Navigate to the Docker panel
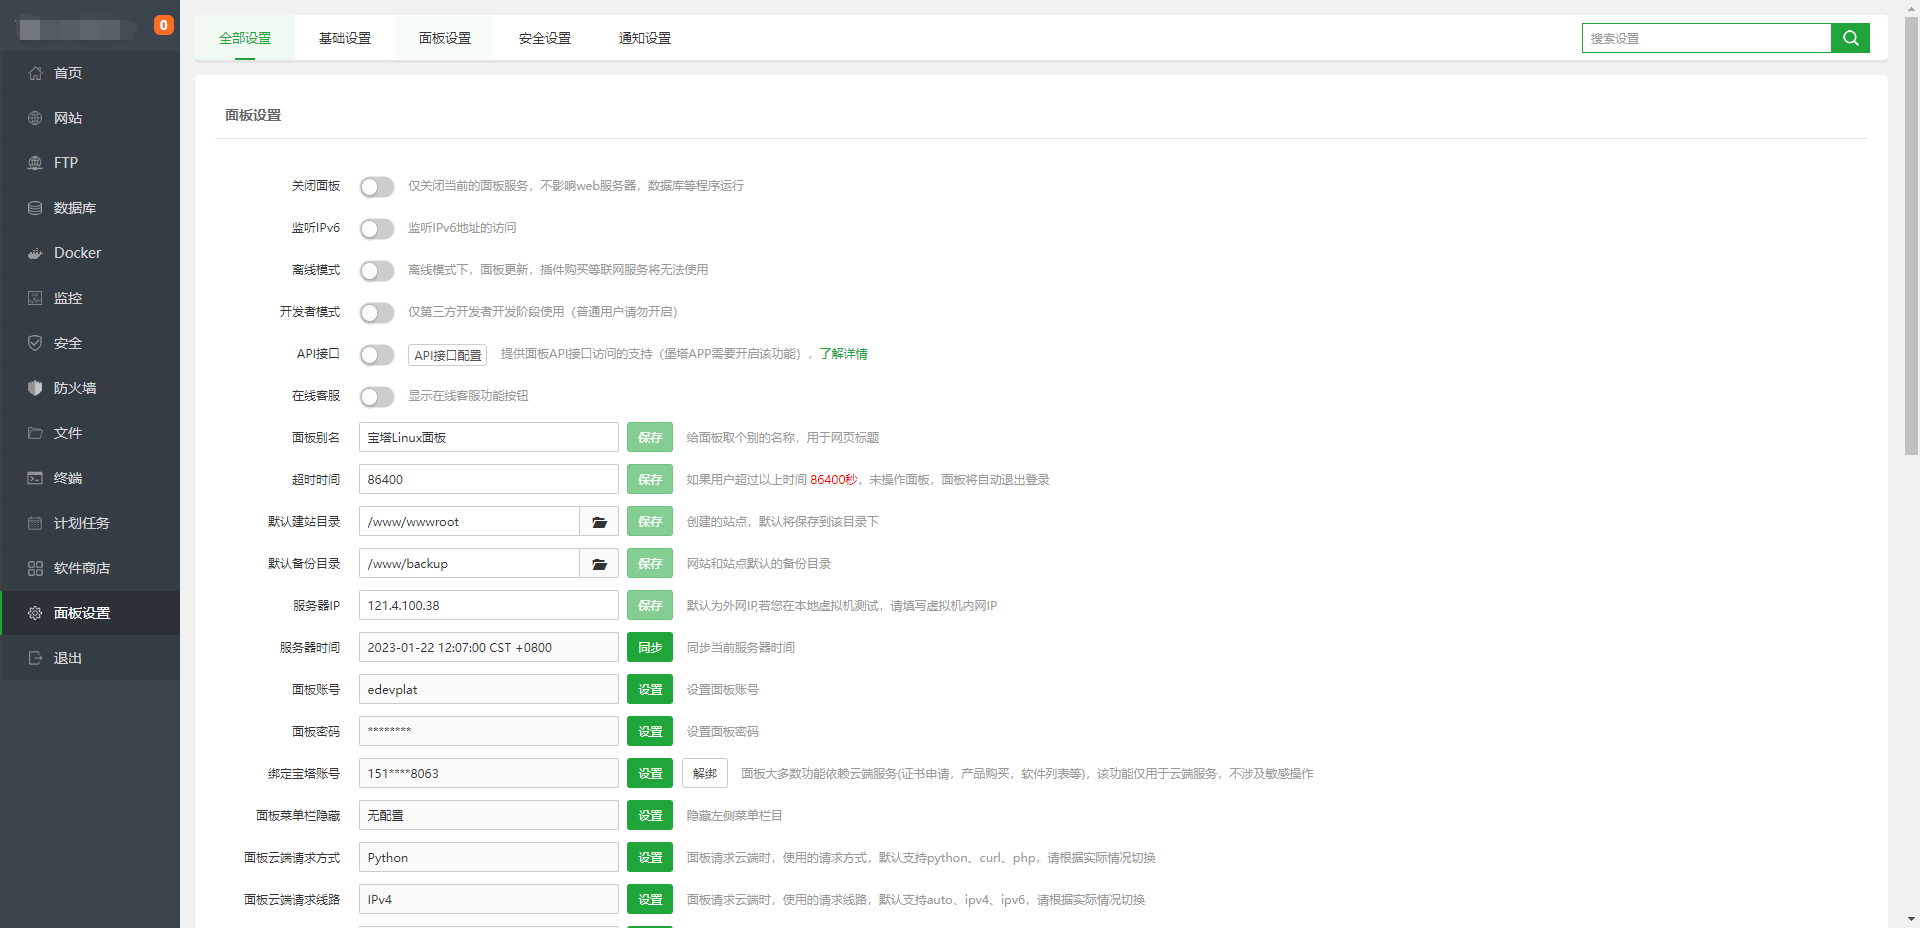 click(75, 252)
